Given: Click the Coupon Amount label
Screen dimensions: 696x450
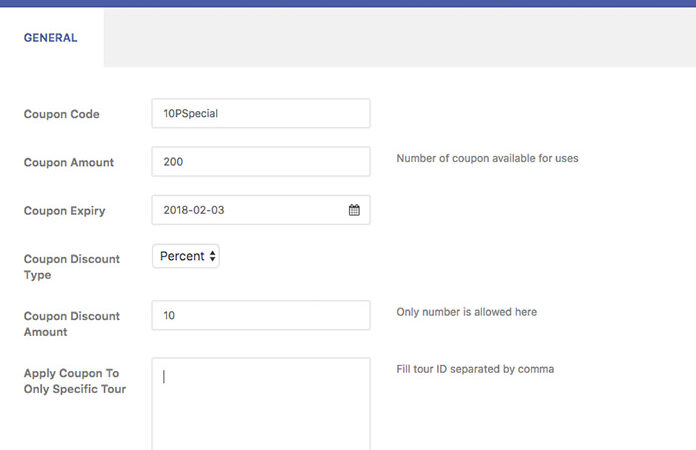Looking at the screenshot, I should (x=68, y=162).
